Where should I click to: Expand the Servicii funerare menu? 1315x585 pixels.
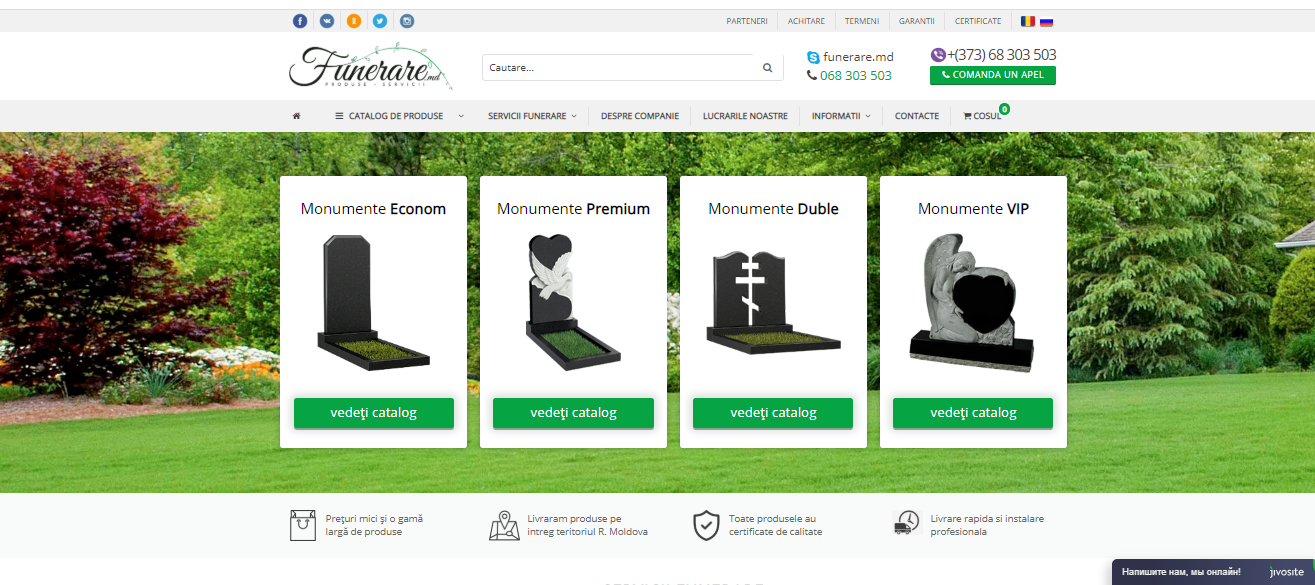point(532,116)
